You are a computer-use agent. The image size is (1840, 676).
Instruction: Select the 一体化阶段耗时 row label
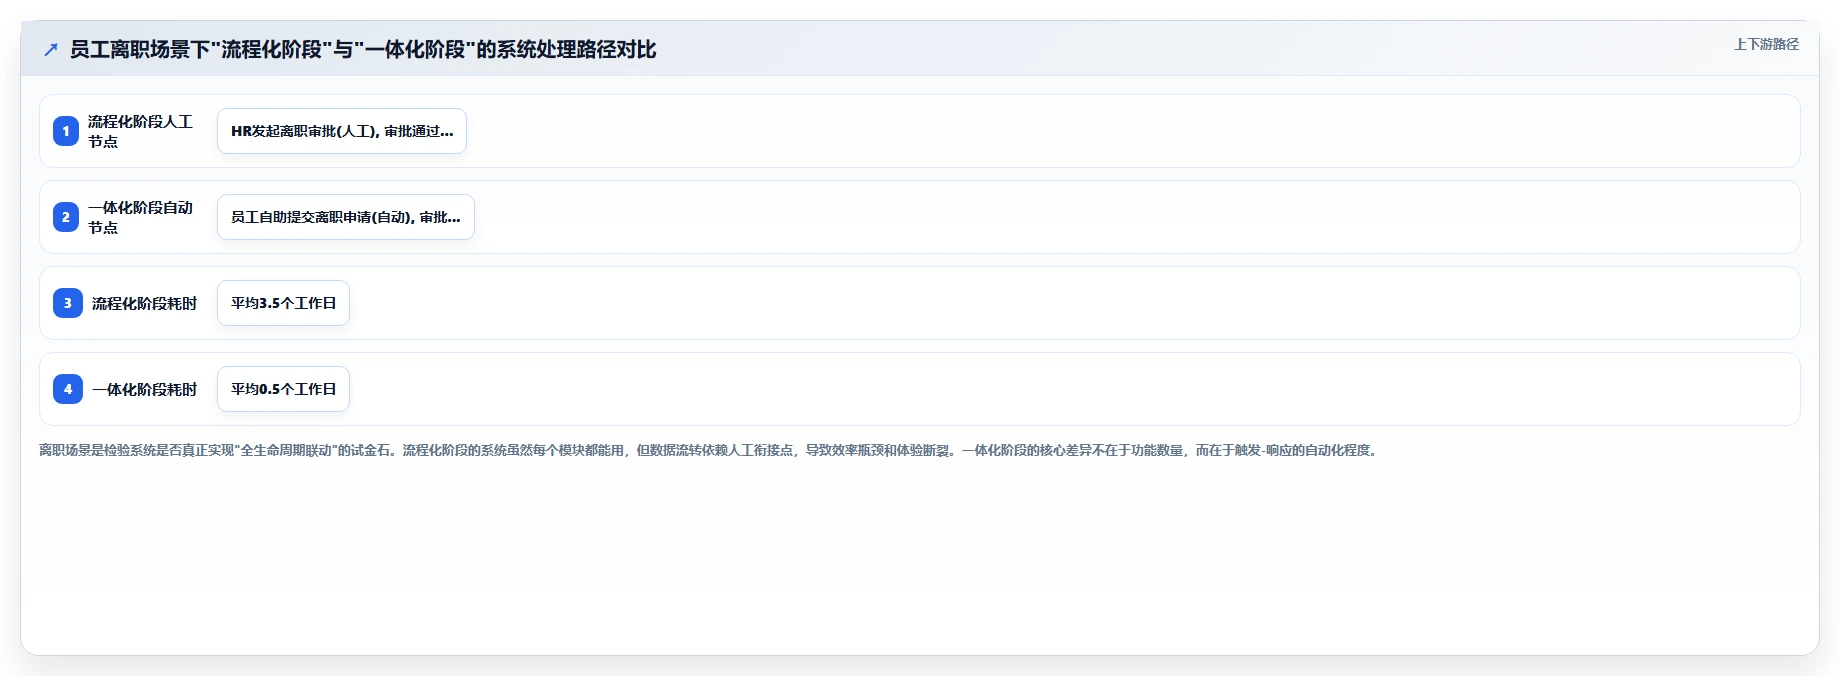(145, 389)
